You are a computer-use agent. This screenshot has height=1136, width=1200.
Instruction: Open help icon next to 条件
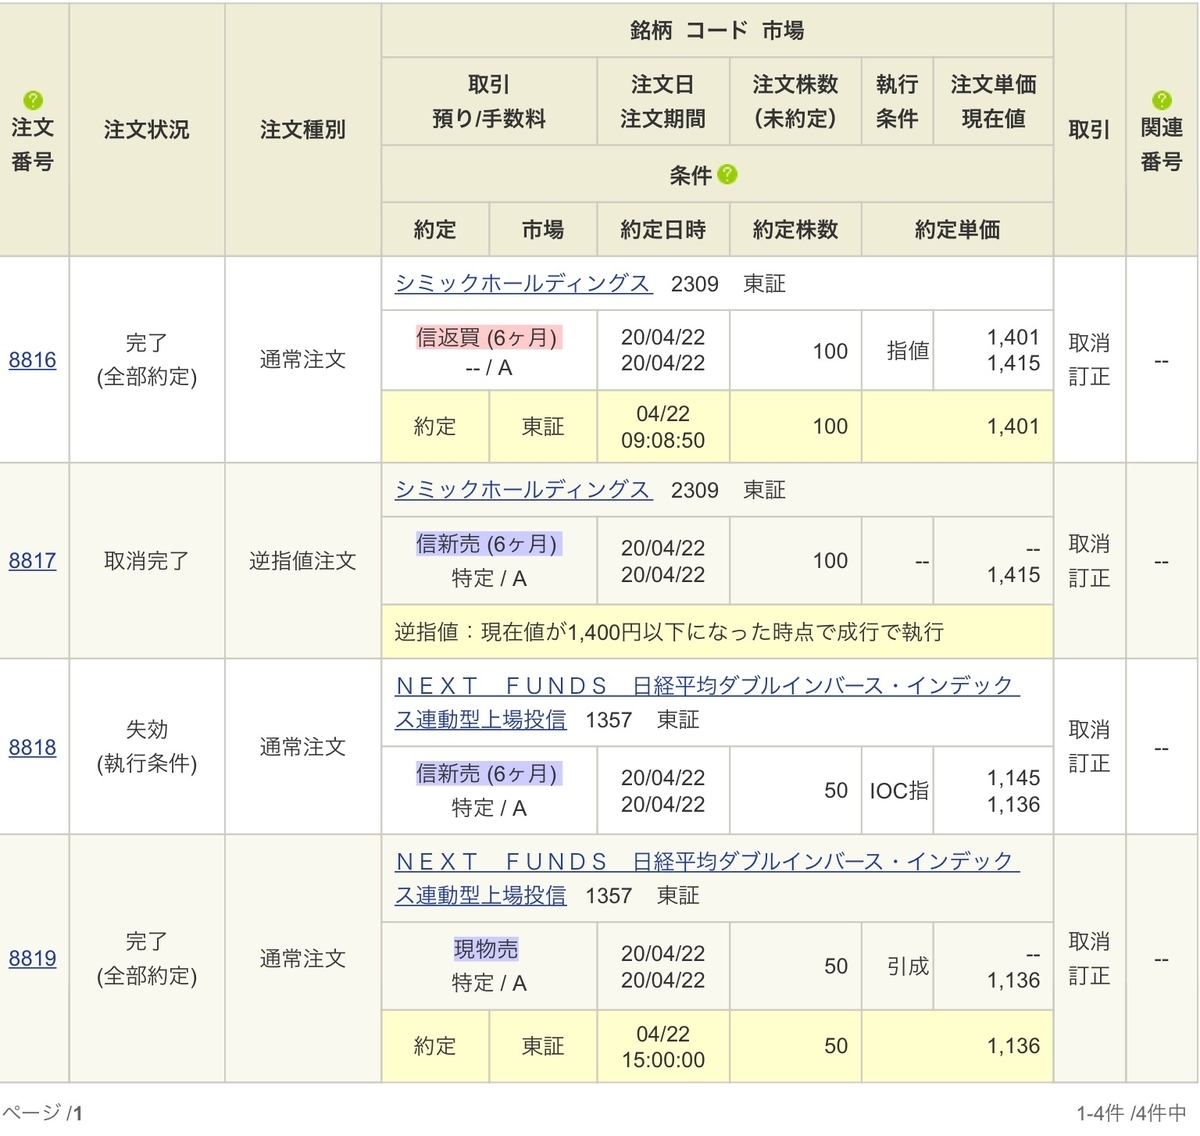[728, 175]
